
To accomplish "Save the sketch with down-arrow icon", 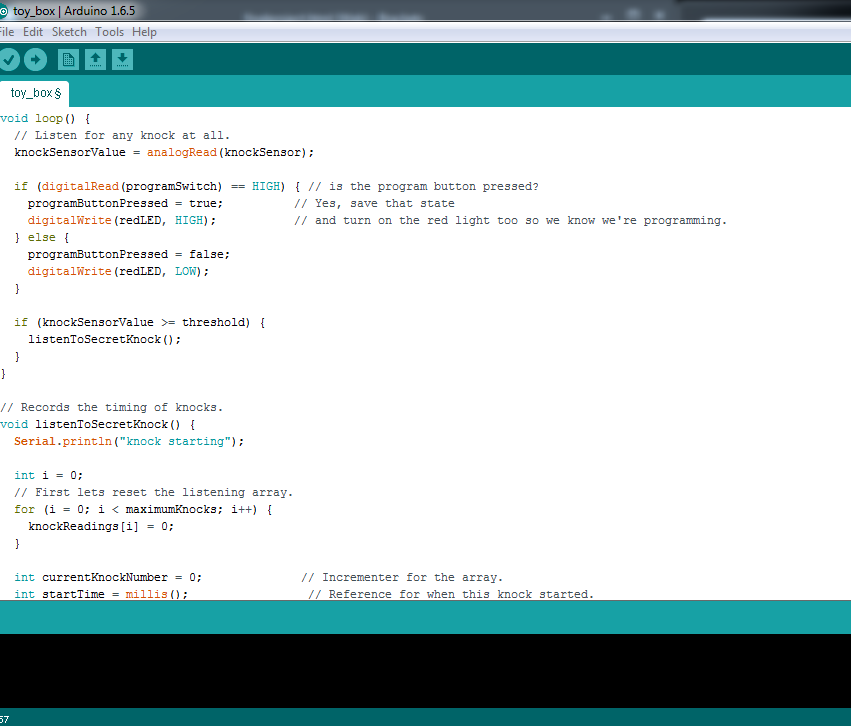I will coord(123,60).
